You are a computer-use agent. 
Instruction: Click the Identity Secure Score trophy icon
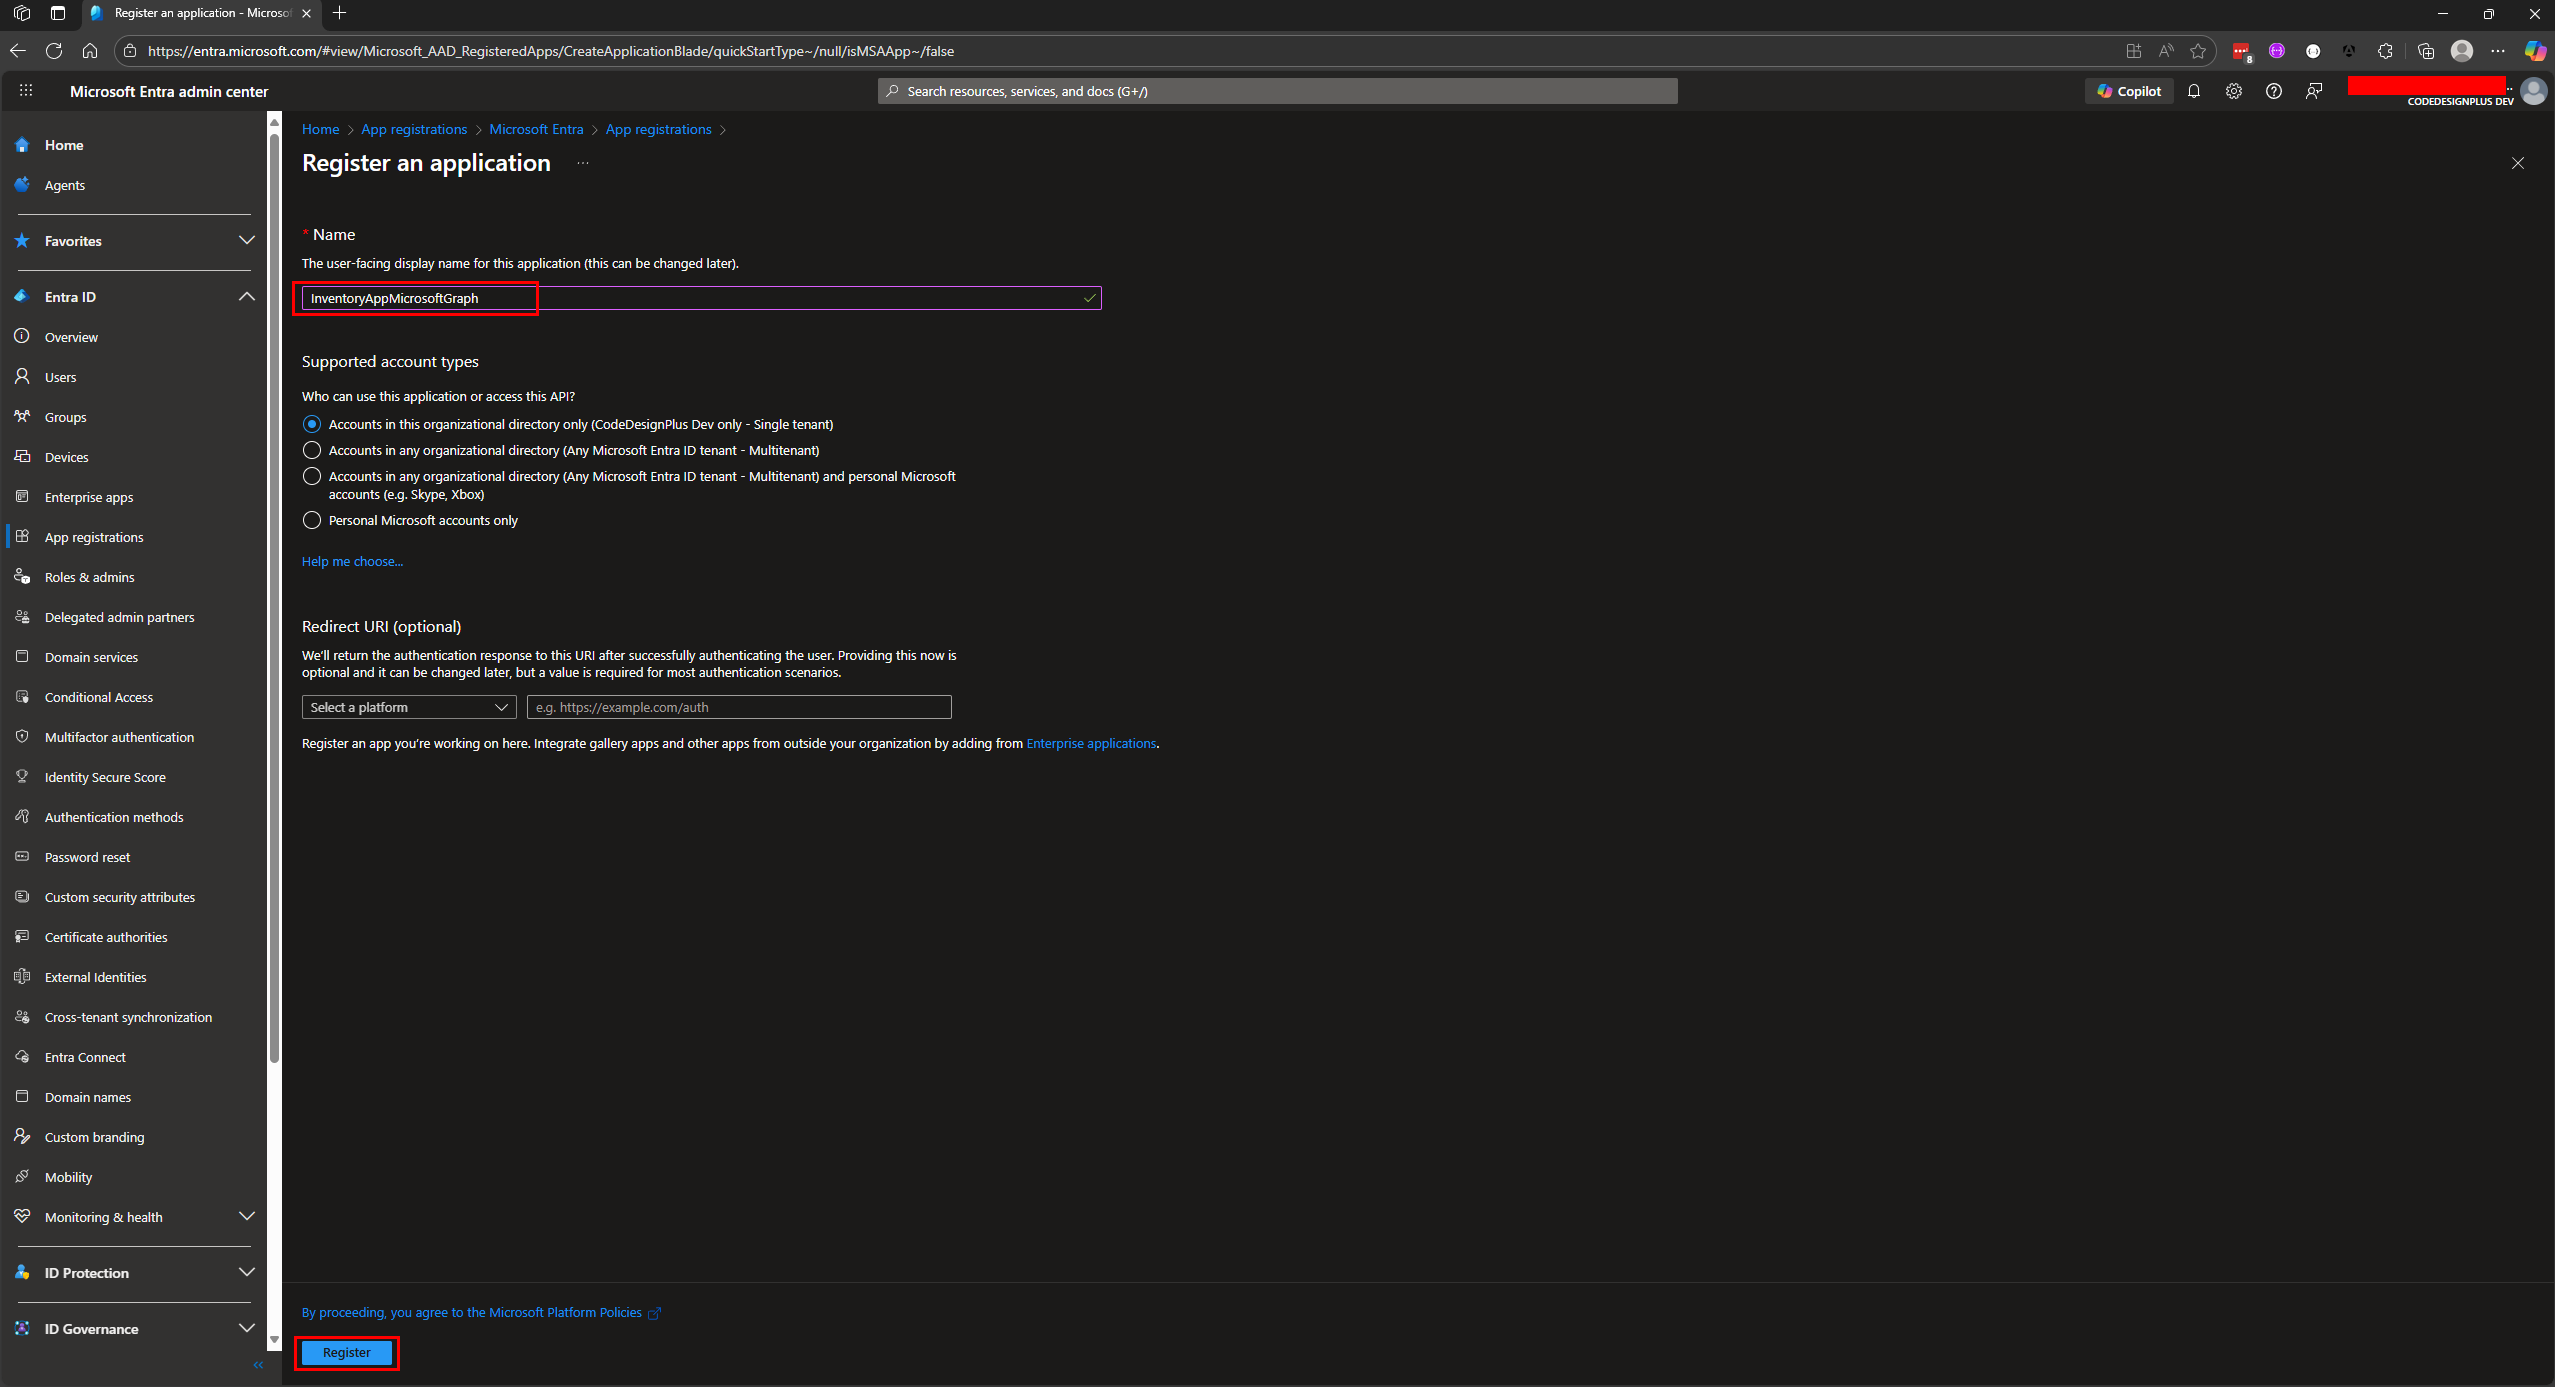(x=22, y=777)
